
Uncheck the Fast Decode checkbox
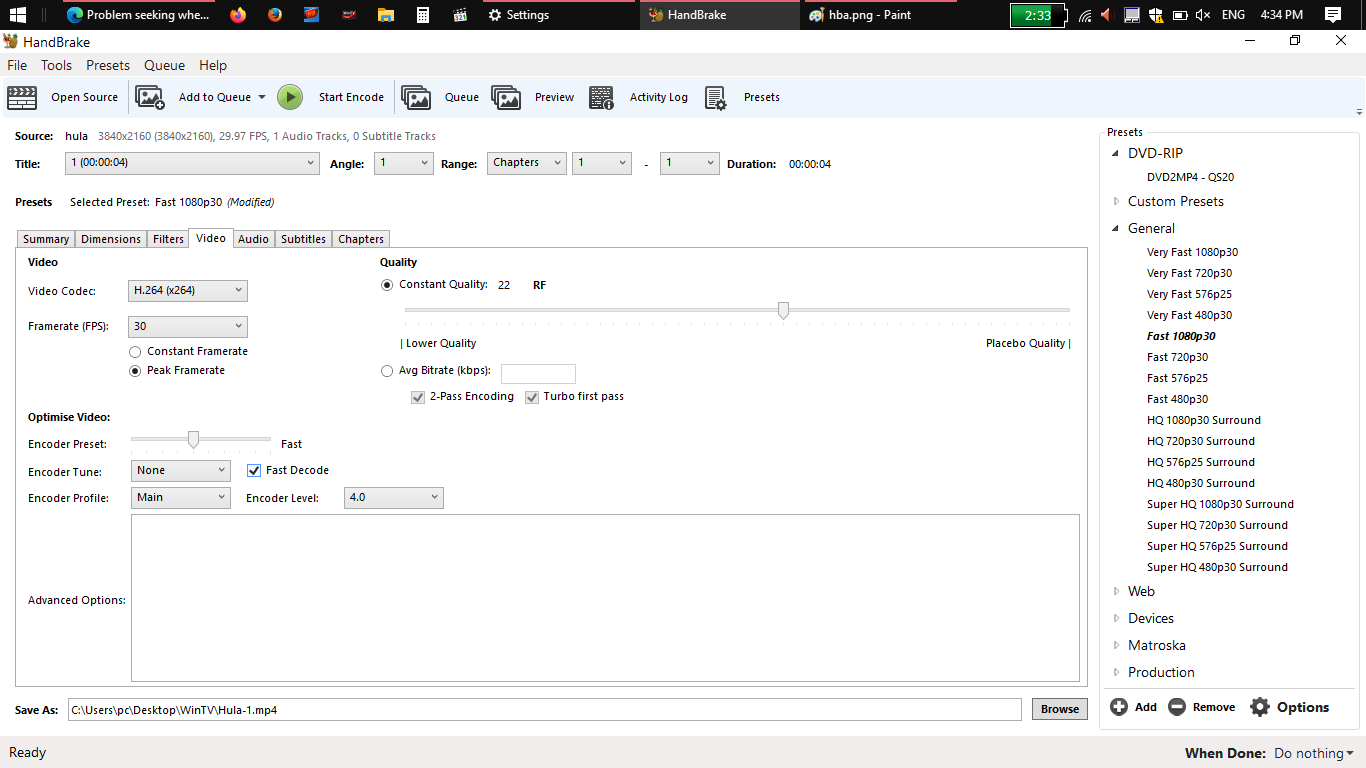tap(254, 470)
